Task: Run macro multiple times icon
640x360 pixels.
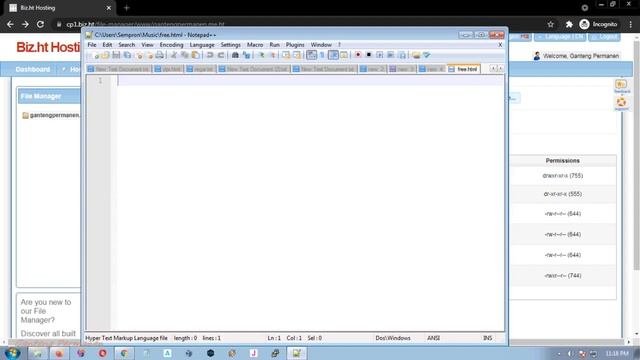Action: [x=391, y=55]
